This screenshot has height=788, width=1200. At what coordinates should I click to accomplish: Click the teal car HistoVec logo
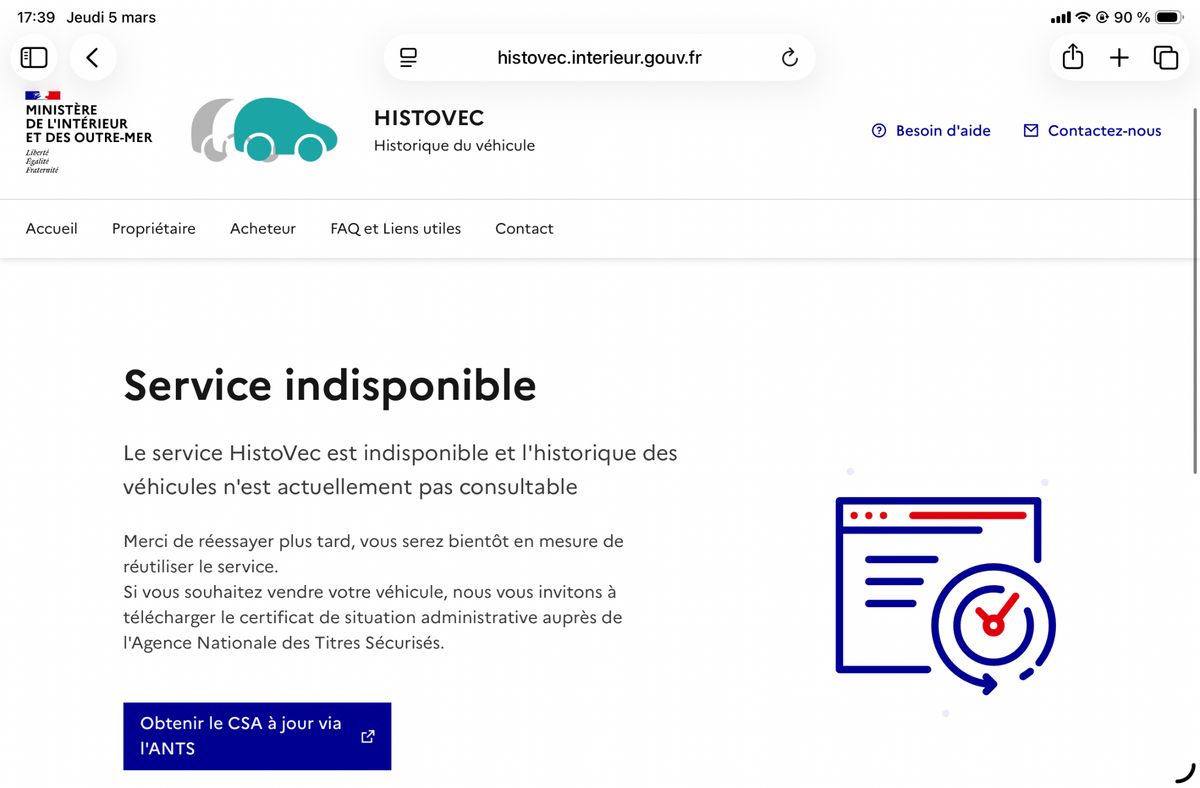pos(264,130)
